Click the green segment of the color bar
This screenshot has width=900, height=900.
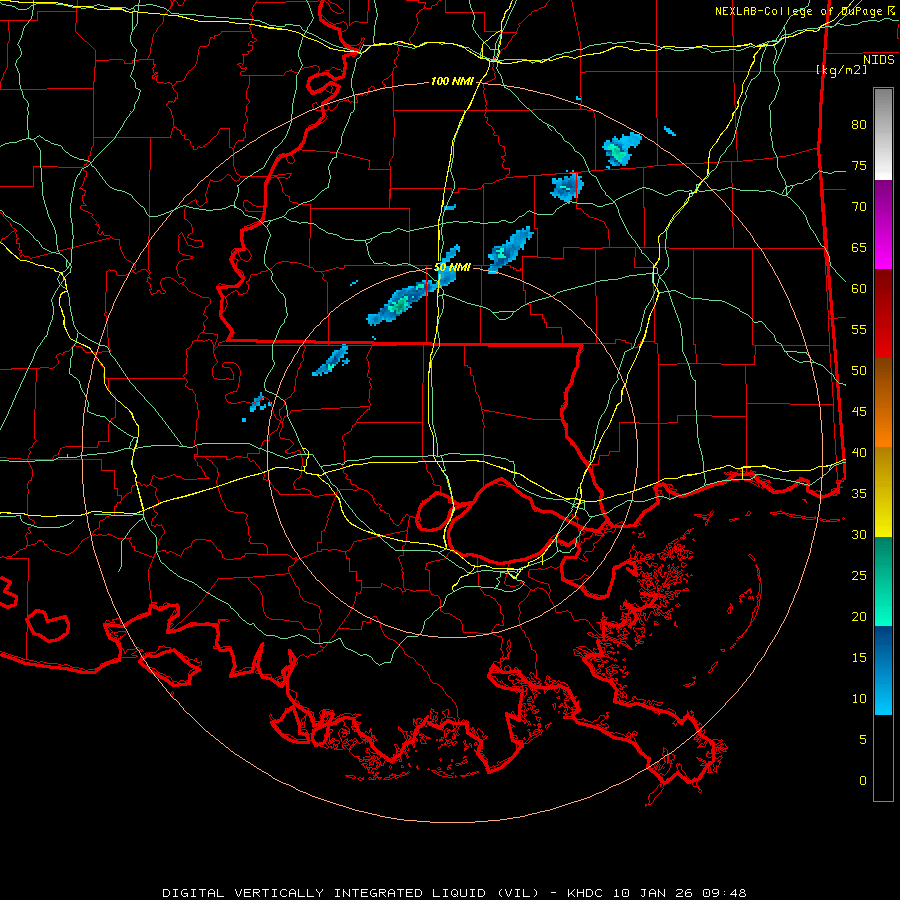point(883,581)
